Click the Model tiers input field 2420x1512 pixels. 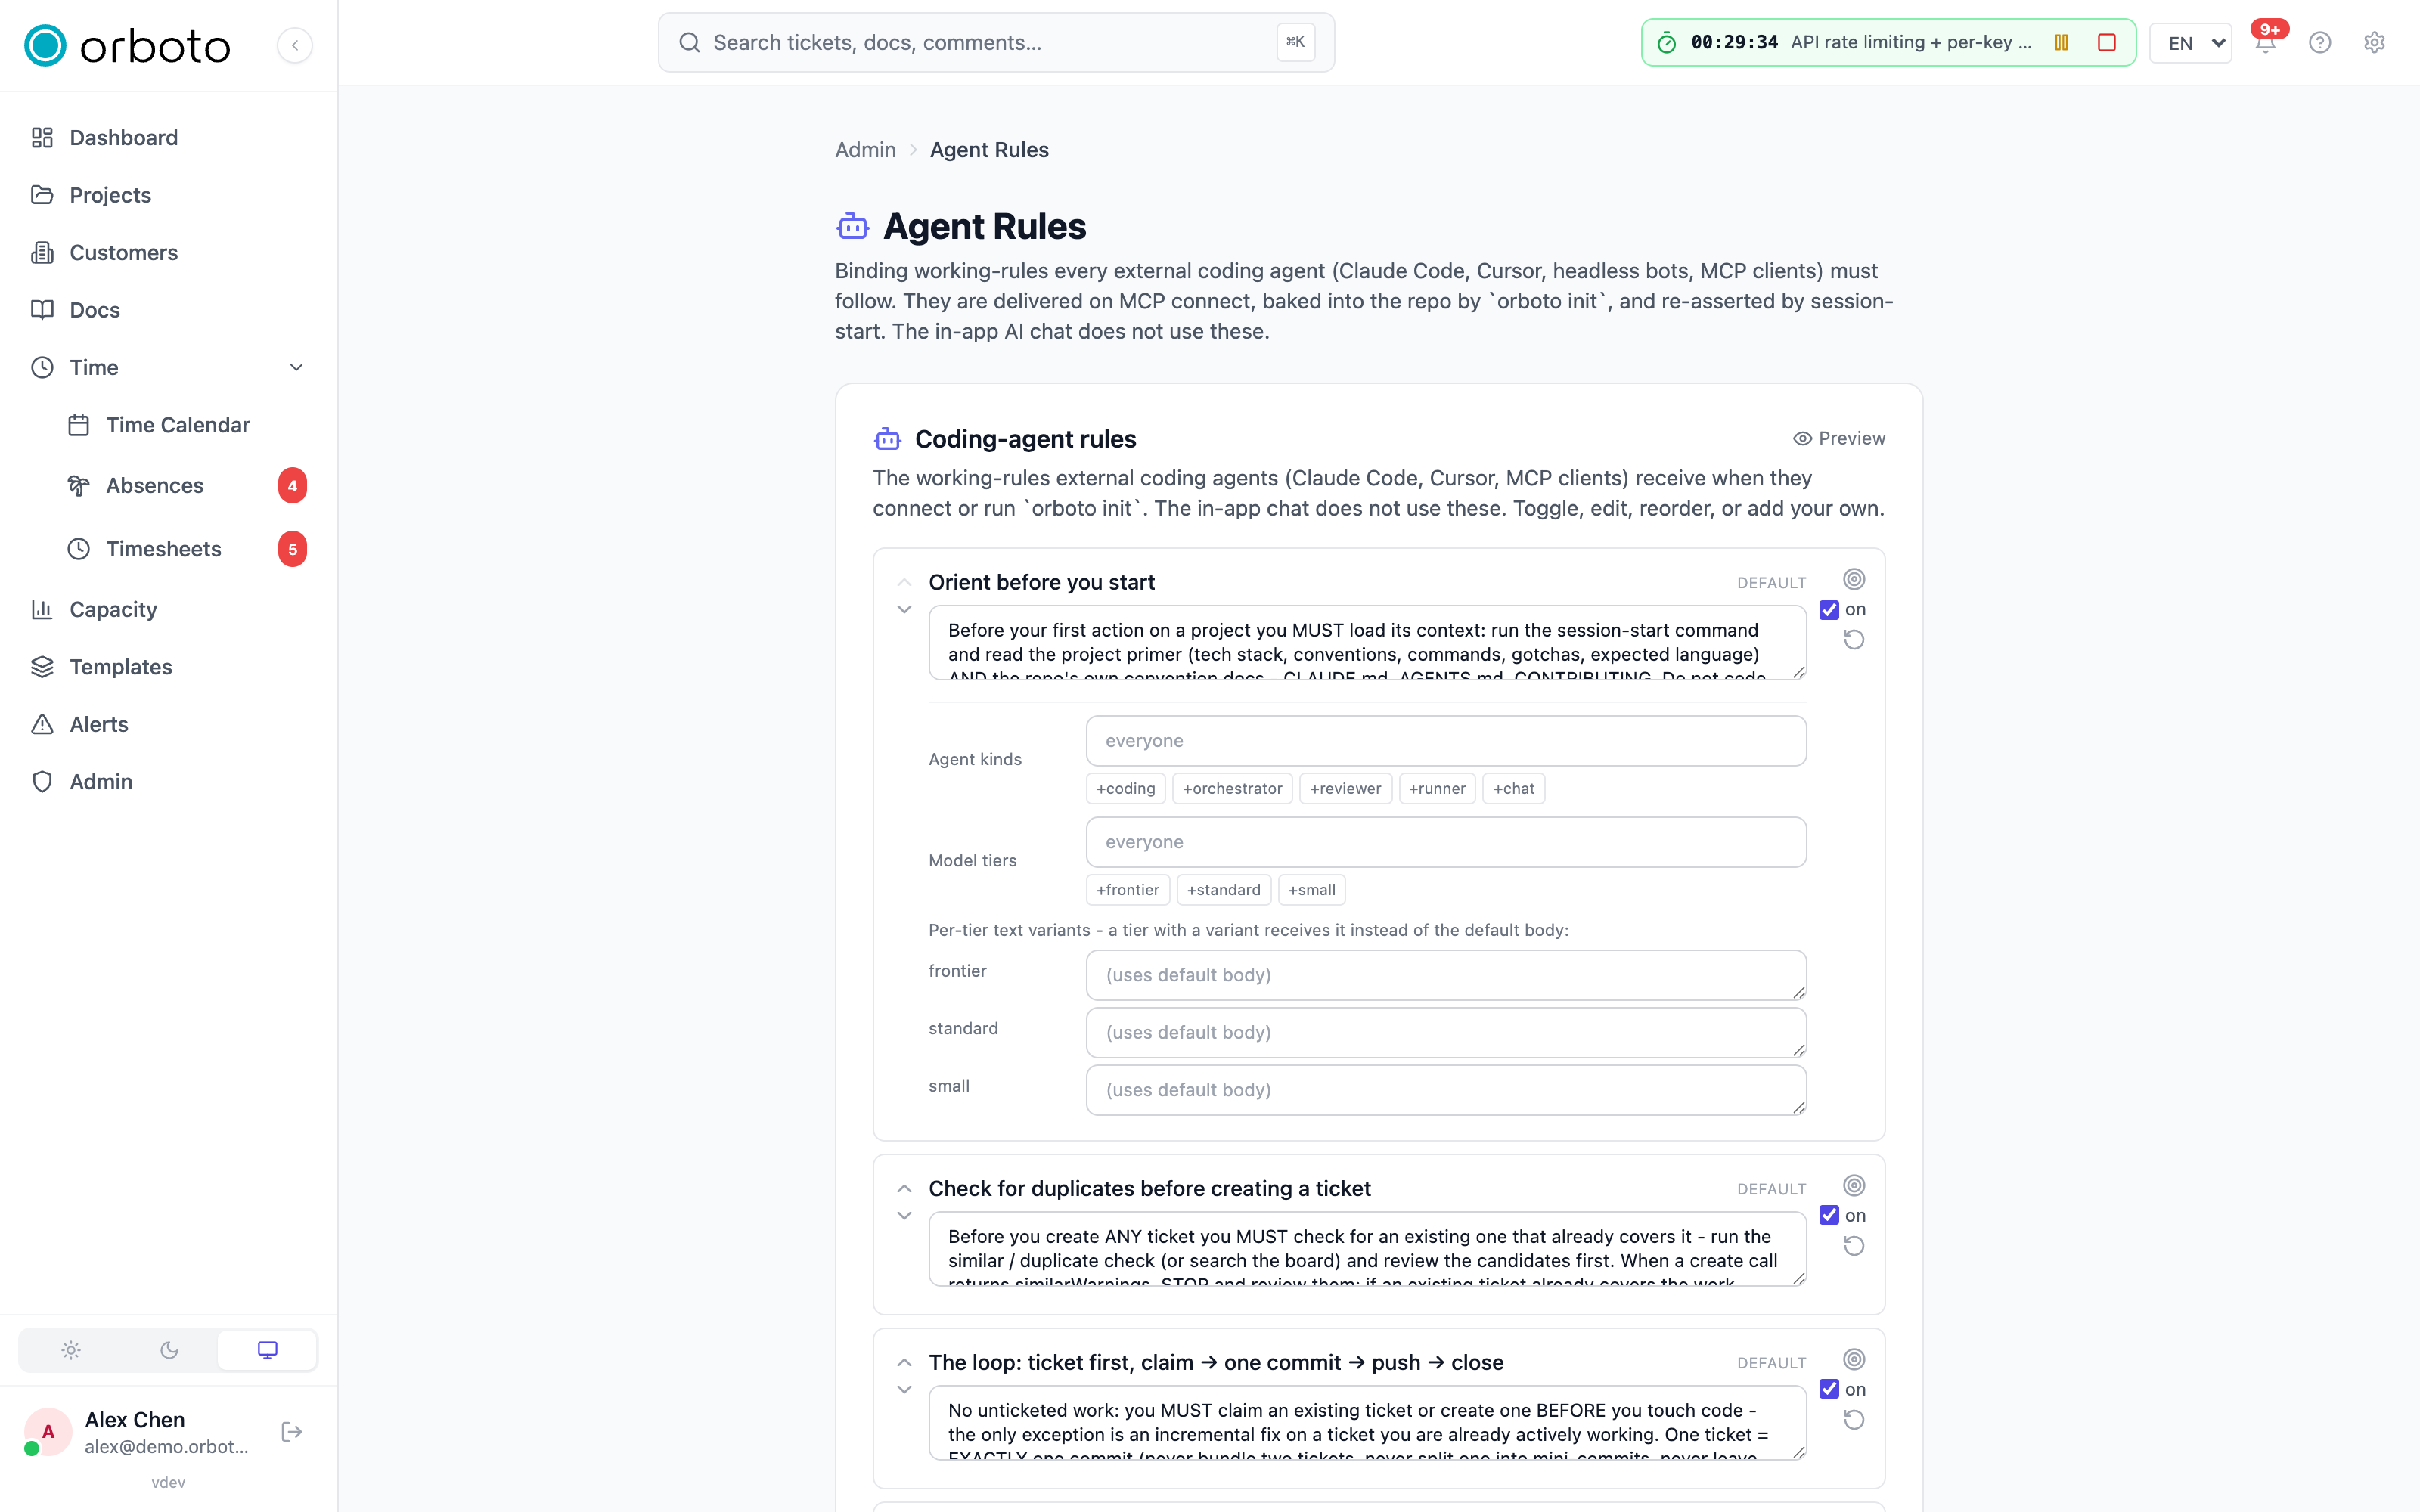click(1446, 842)
